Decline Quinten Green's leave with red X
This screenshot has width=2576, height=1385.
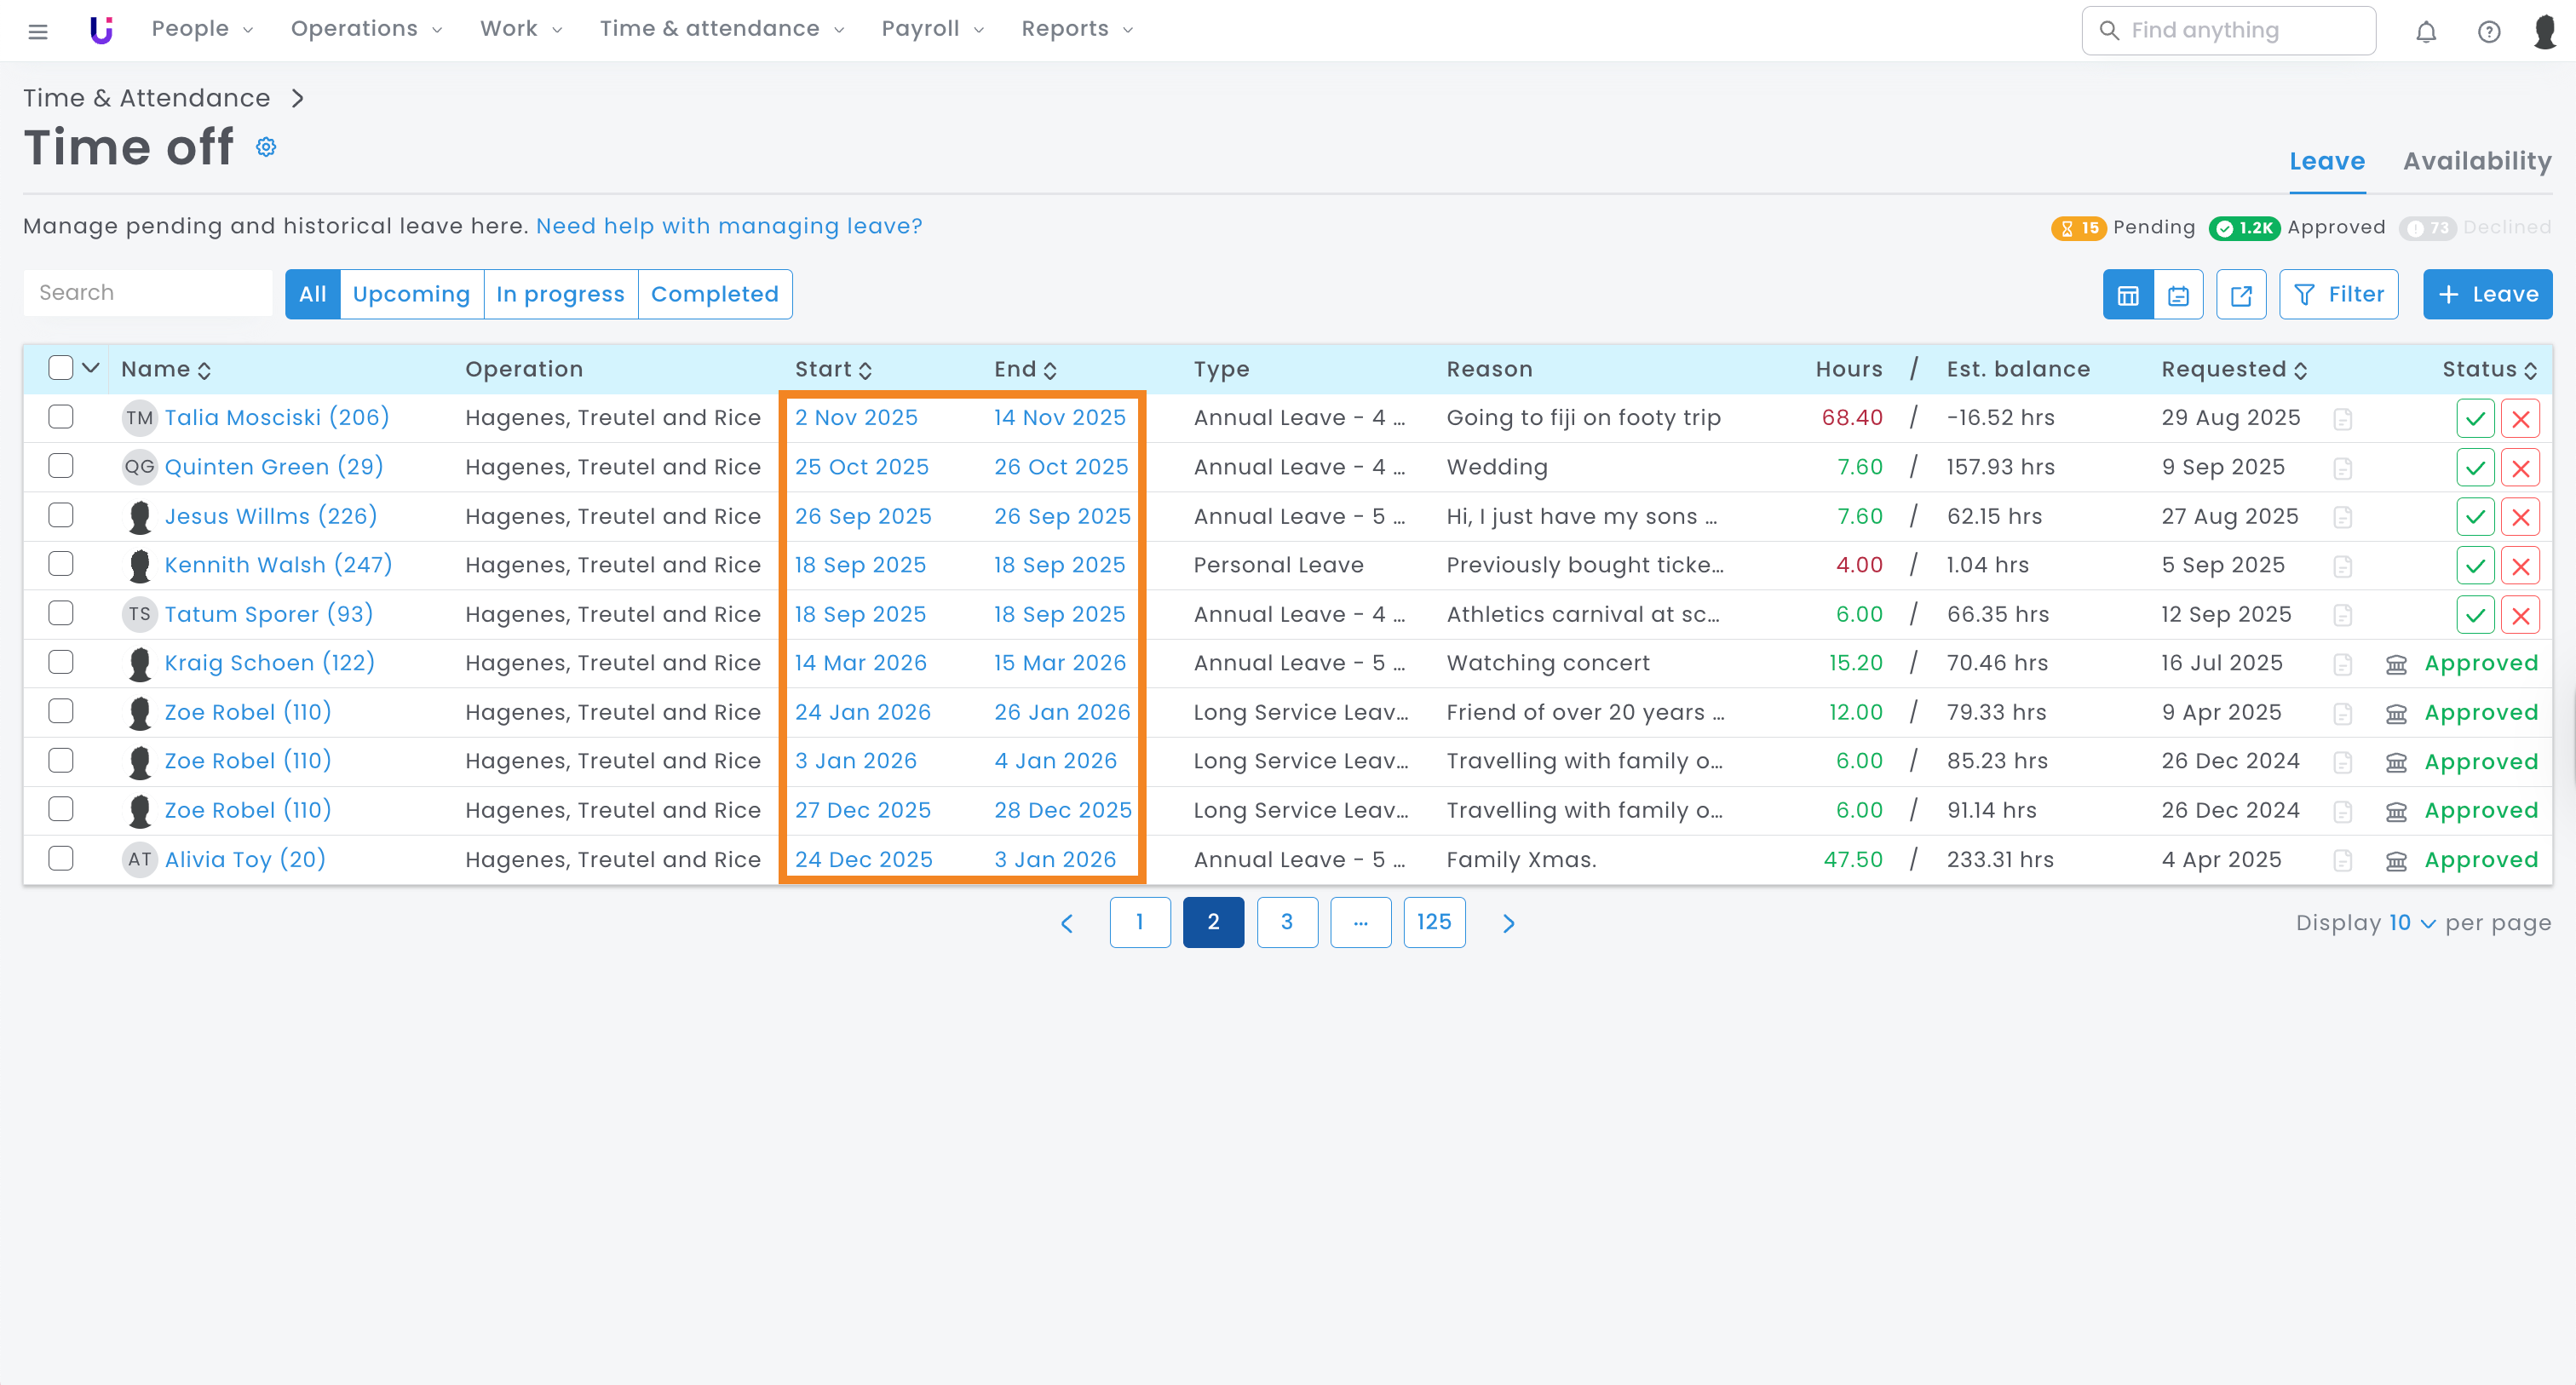pyautogui.click(x=2520, y=467)
